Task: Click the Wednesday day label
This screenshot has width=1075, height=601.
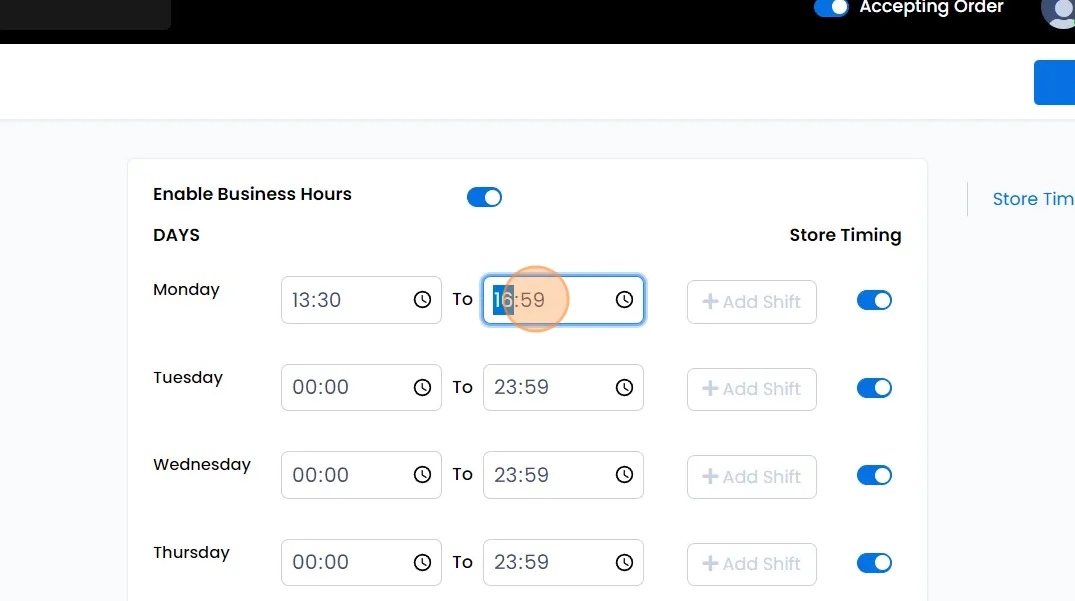Action: click(202, 465)
